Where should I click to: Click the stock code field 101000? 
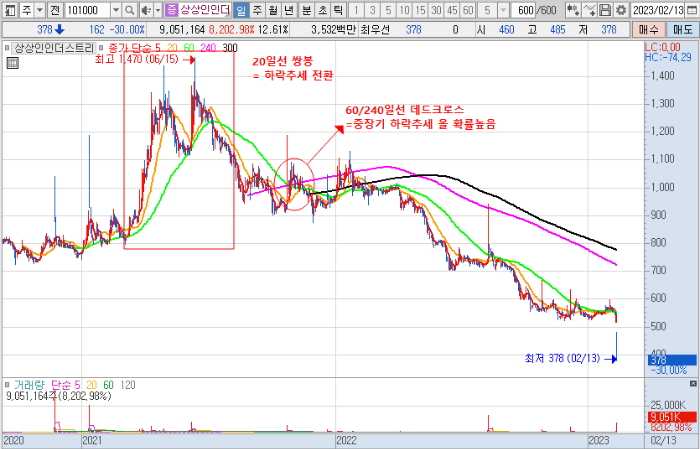point(88,10)
